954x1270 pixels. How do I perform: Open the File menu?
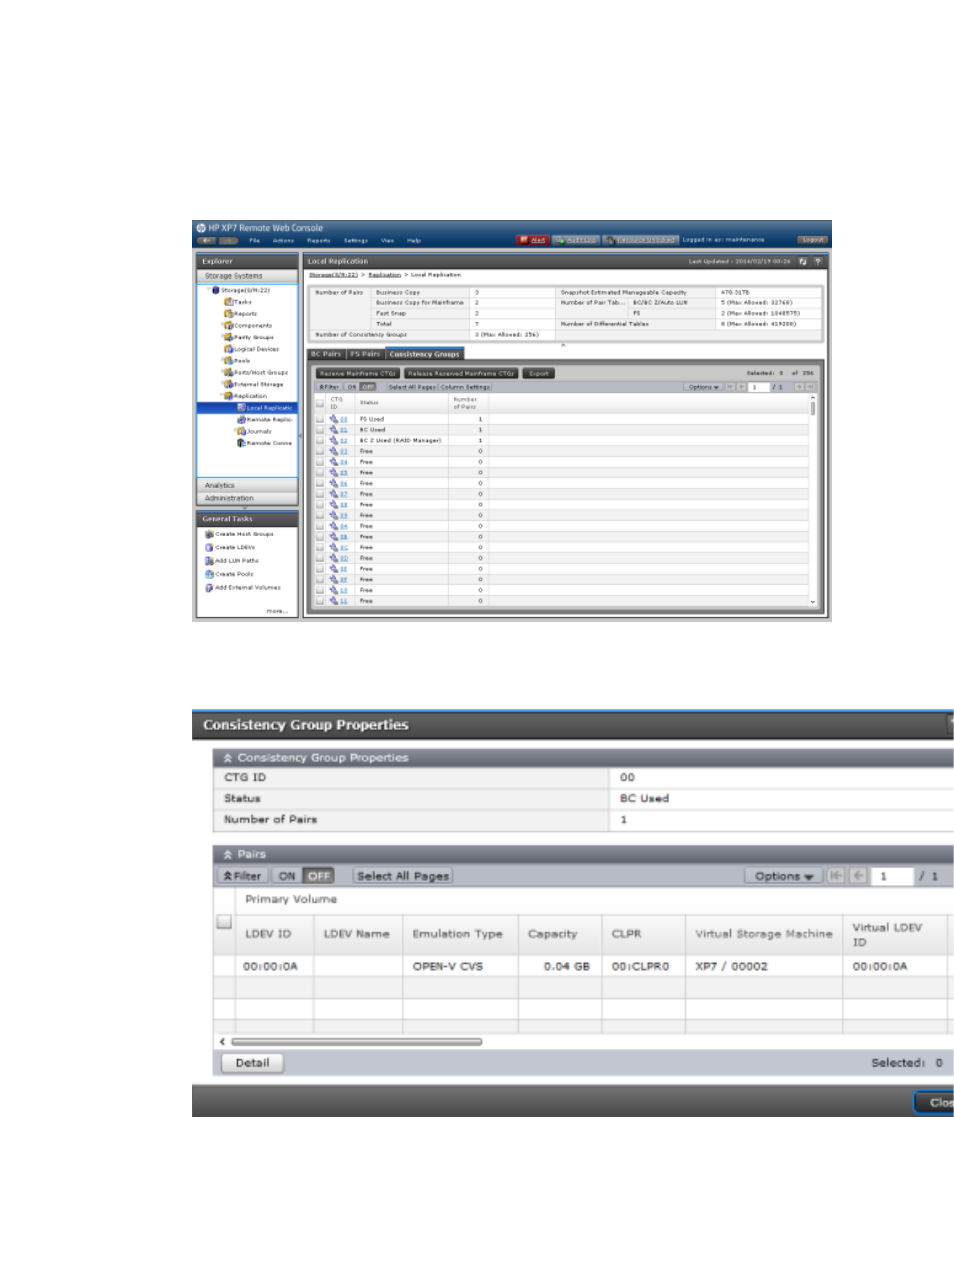[254, 240]
